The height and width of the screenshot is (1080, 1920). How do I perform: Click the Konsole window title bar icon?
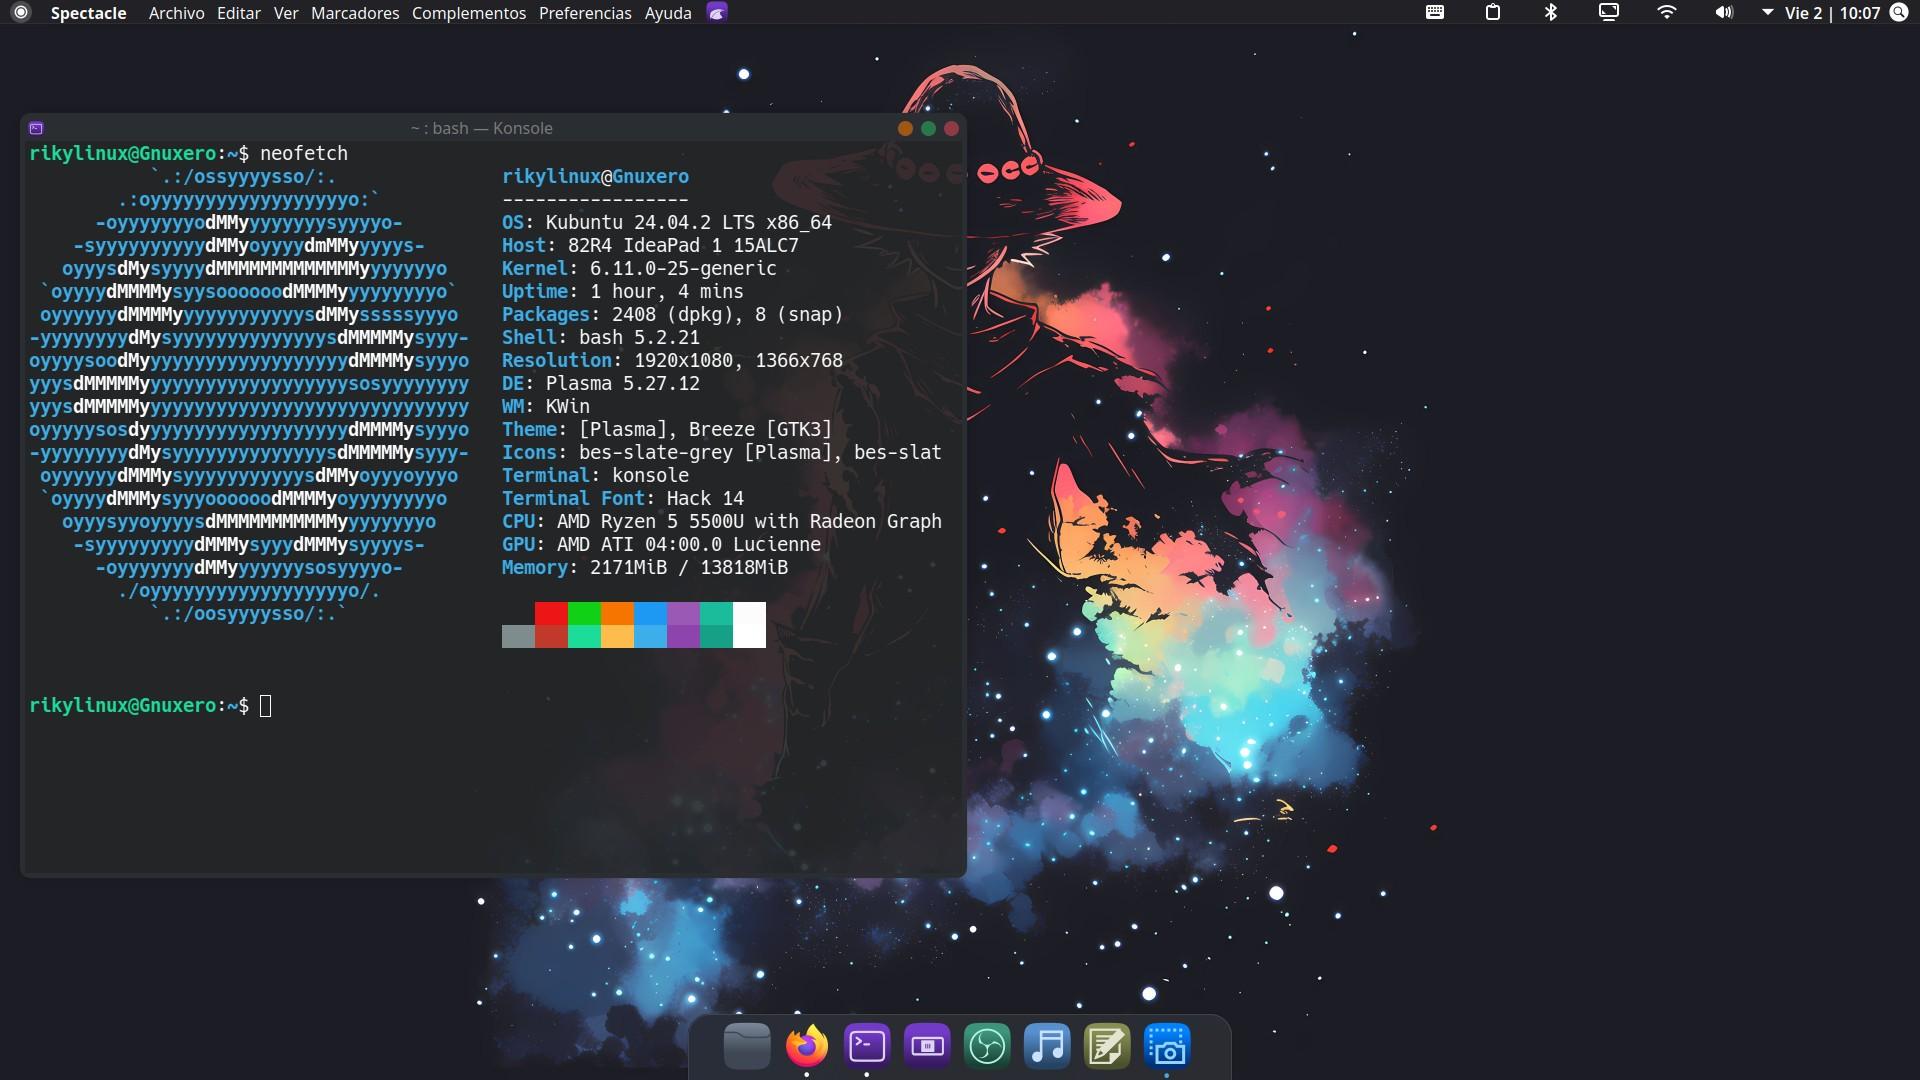point(36,128)
